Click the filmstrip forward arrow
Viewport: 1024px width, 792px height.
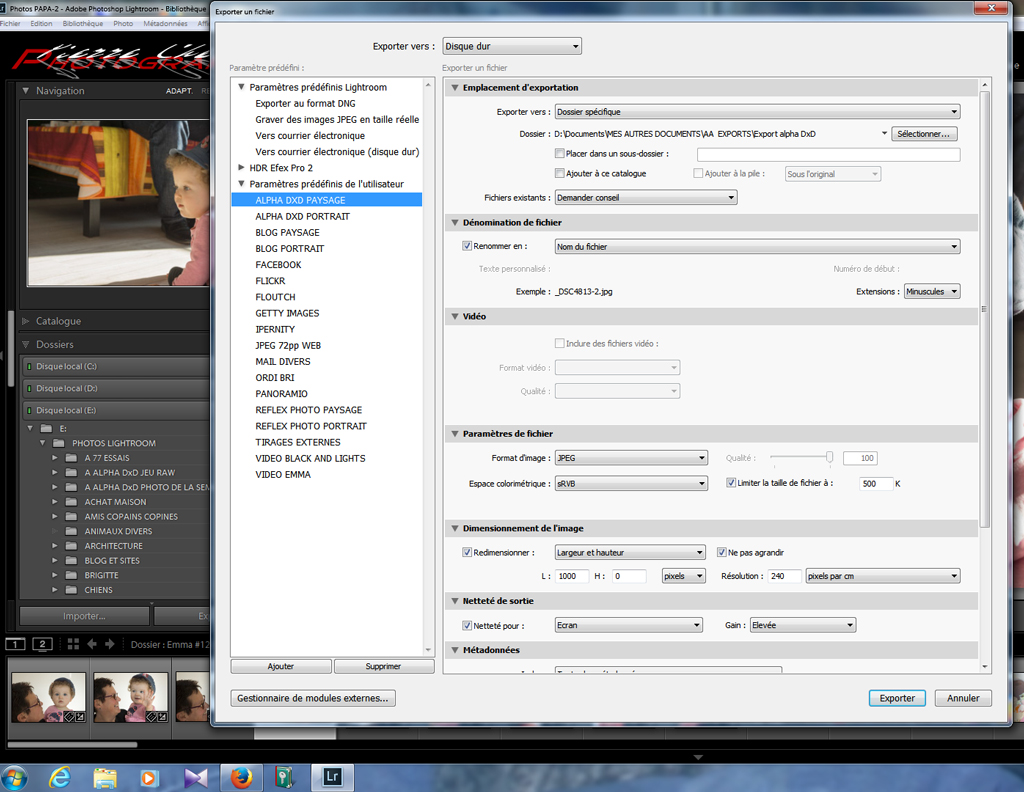pyautogui.click(x=112, y=644)
